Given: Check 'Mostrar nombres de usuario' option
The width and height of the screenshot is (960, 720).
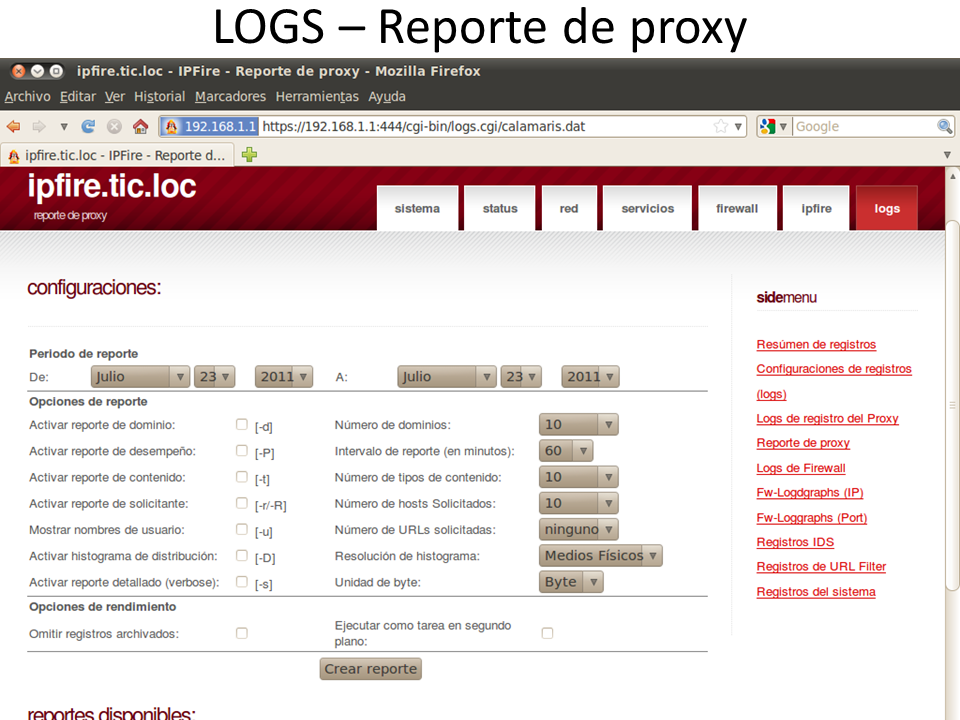Looking at the screenshot, I should 241,529.
